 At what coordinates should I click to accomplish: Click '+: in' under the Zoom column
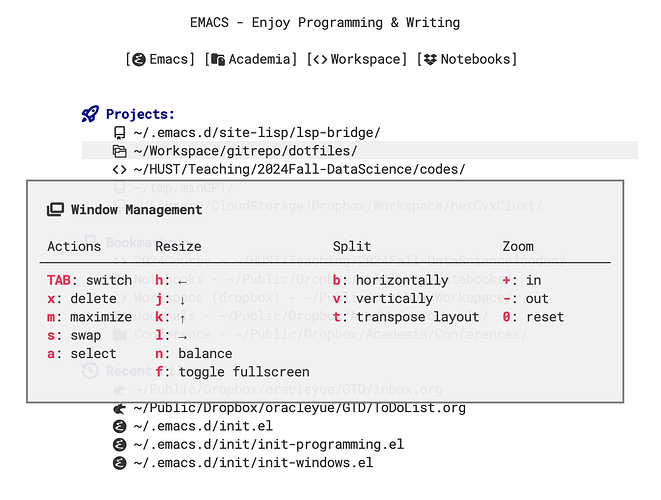pyautogui.click(x=521, y=281)
